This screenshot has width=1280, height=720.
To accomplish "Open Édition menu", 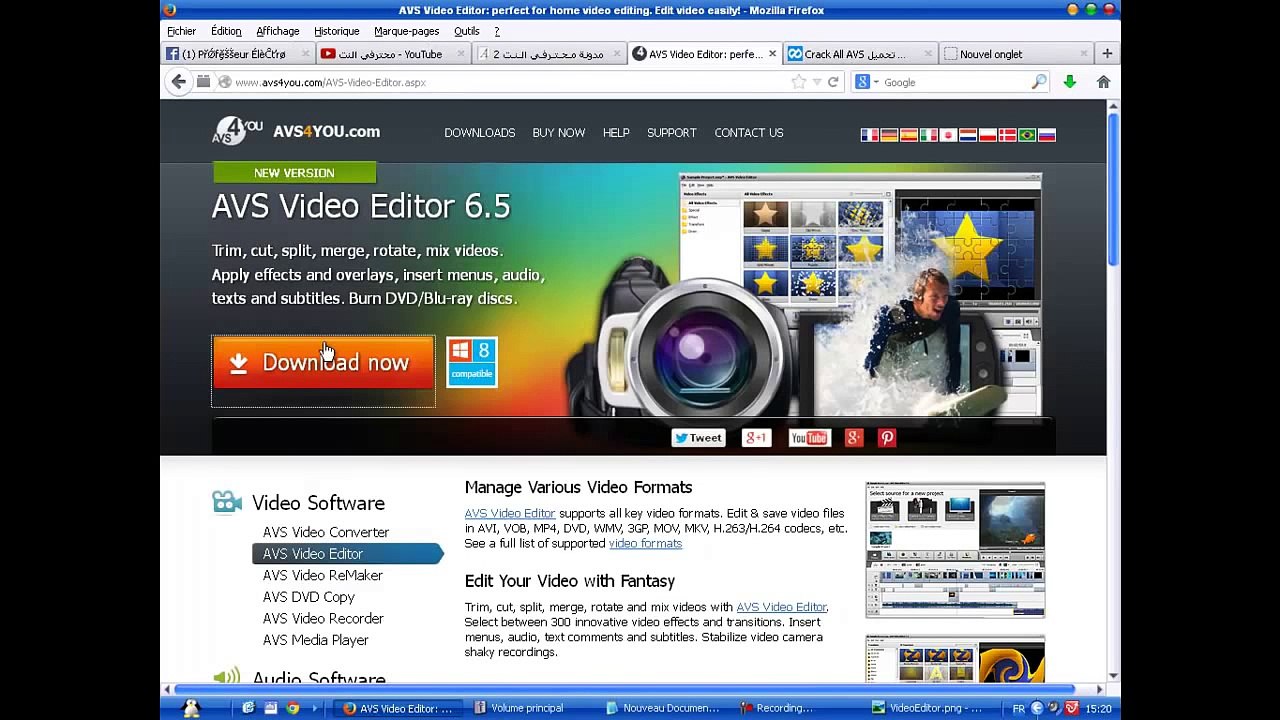I will (x=226, y=31).
